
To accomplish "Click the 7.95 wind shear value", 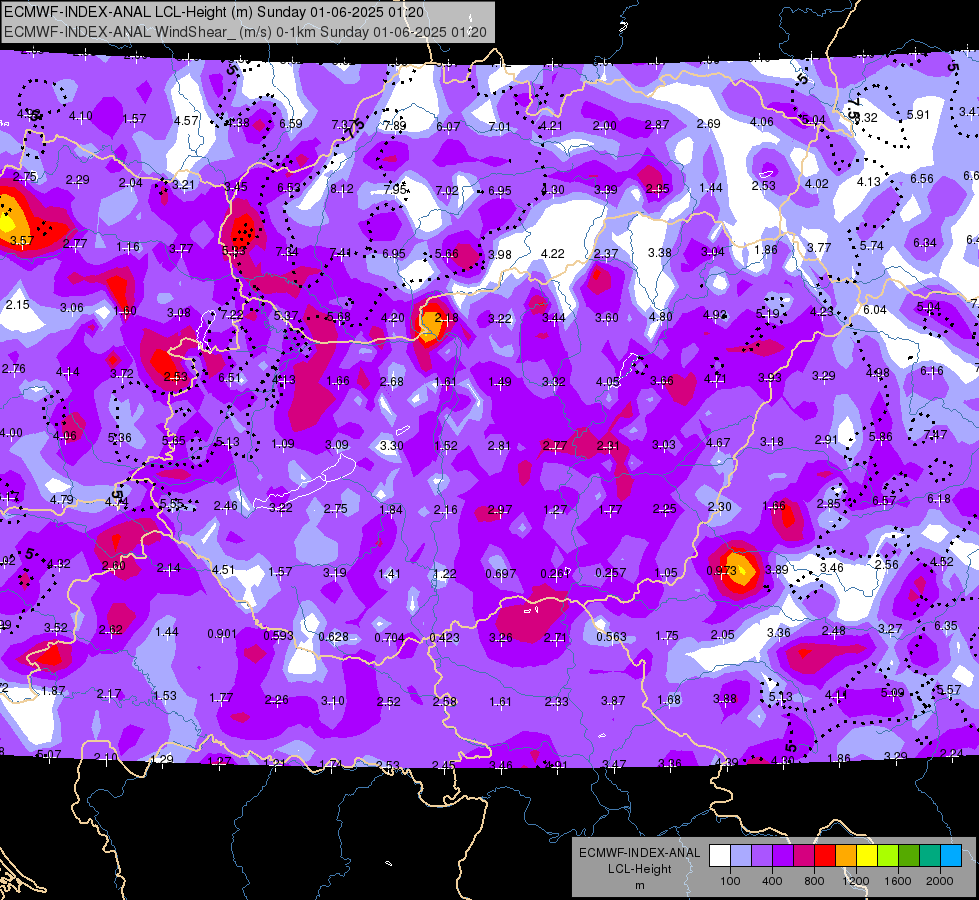I will pos(396,189).
